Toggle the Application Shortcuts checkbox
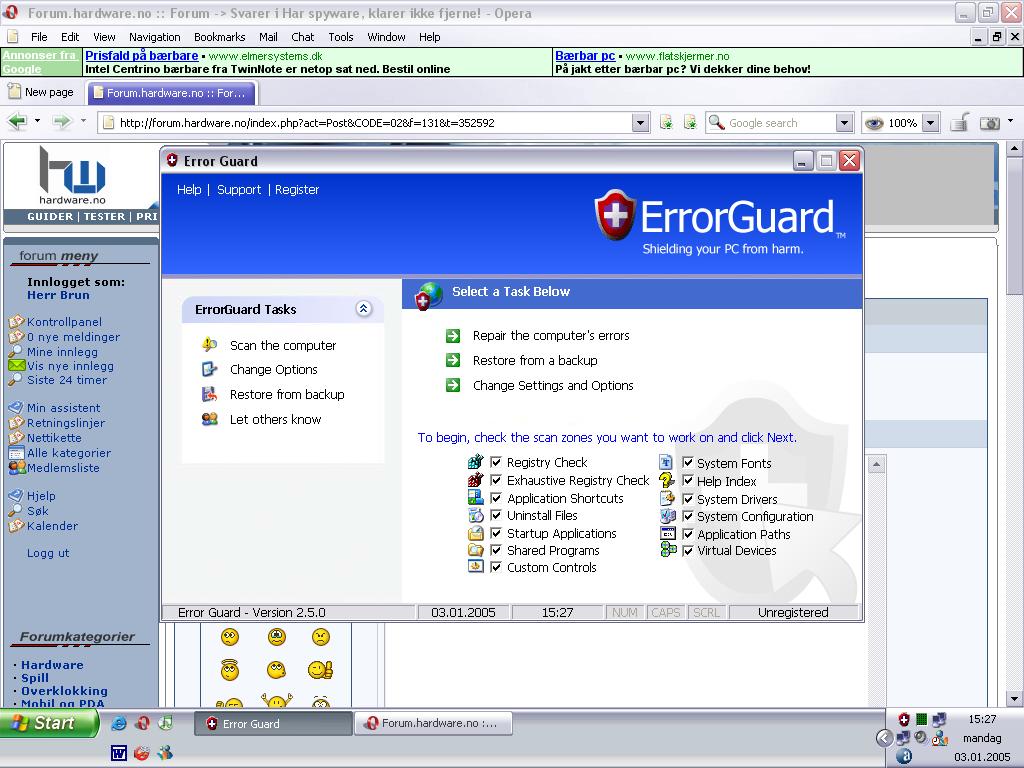The height and width of the screenshot is (768, 1024). coord(496,498)
